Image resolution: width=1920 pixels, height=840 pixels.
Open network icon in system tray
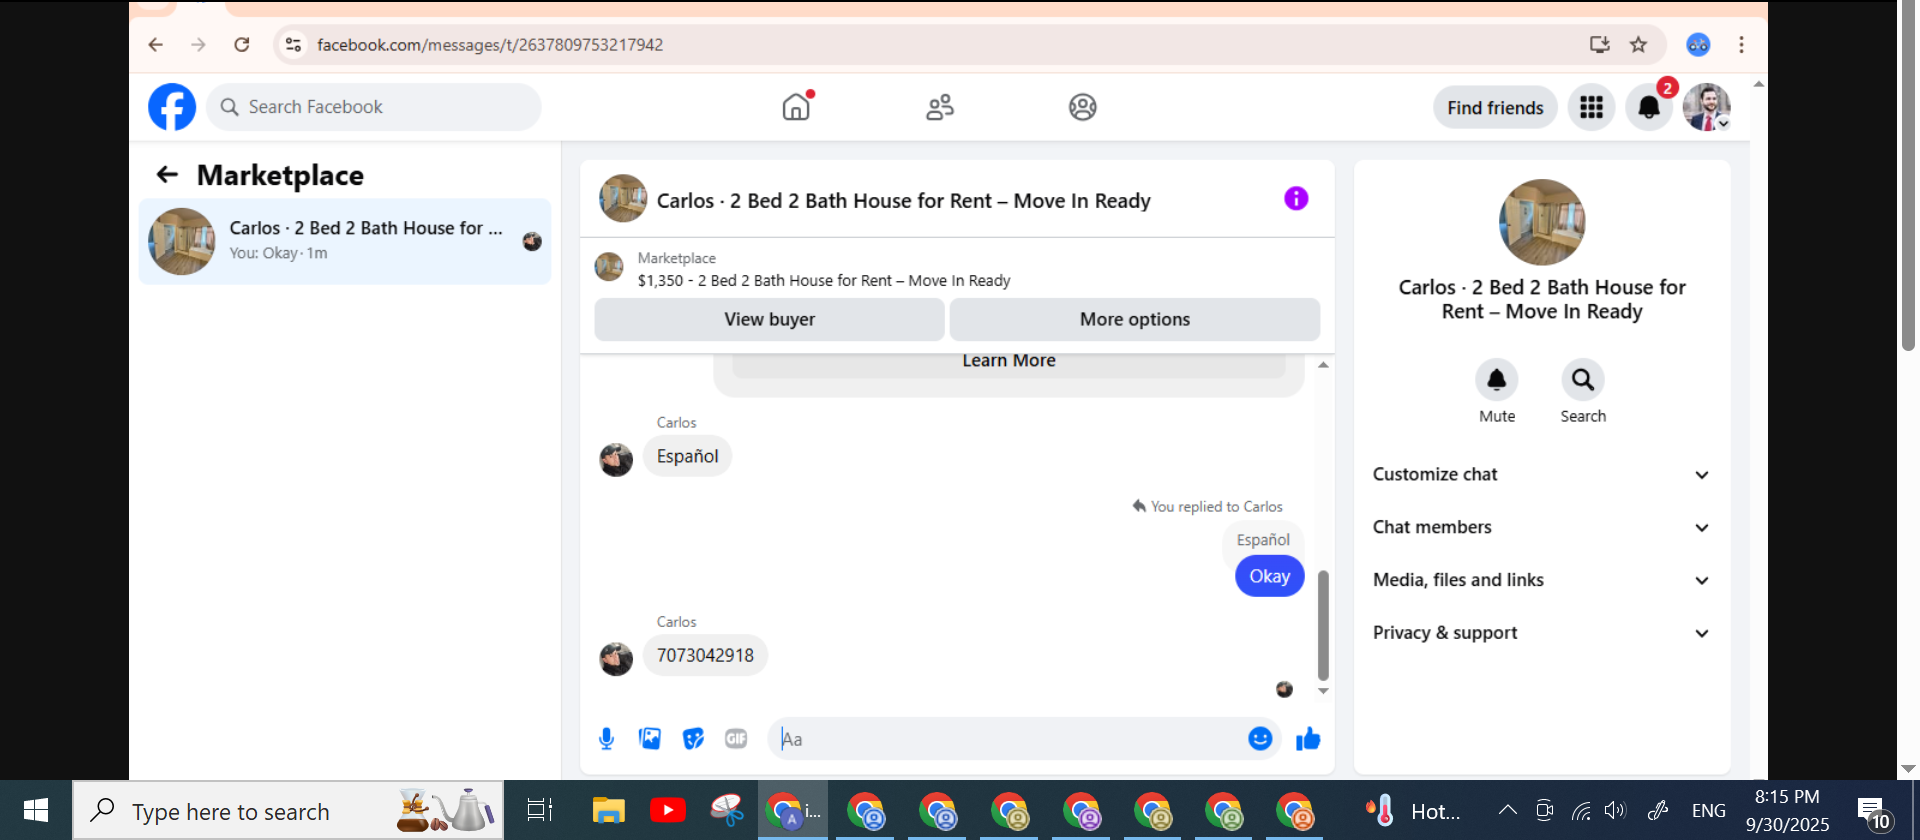coord(1581,811)
